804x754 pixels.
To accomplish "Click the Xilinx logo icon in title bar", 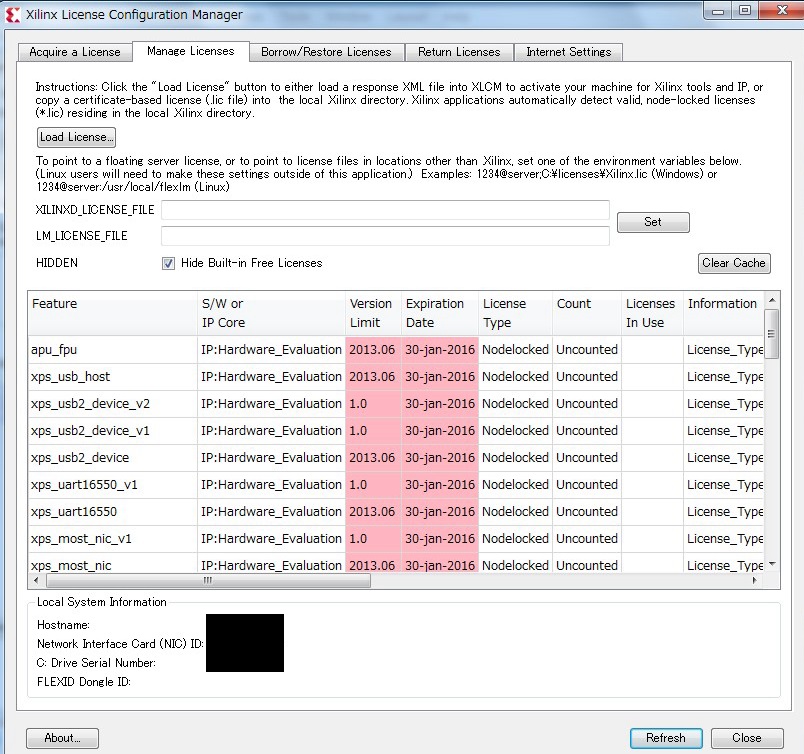I will point(13,15).
